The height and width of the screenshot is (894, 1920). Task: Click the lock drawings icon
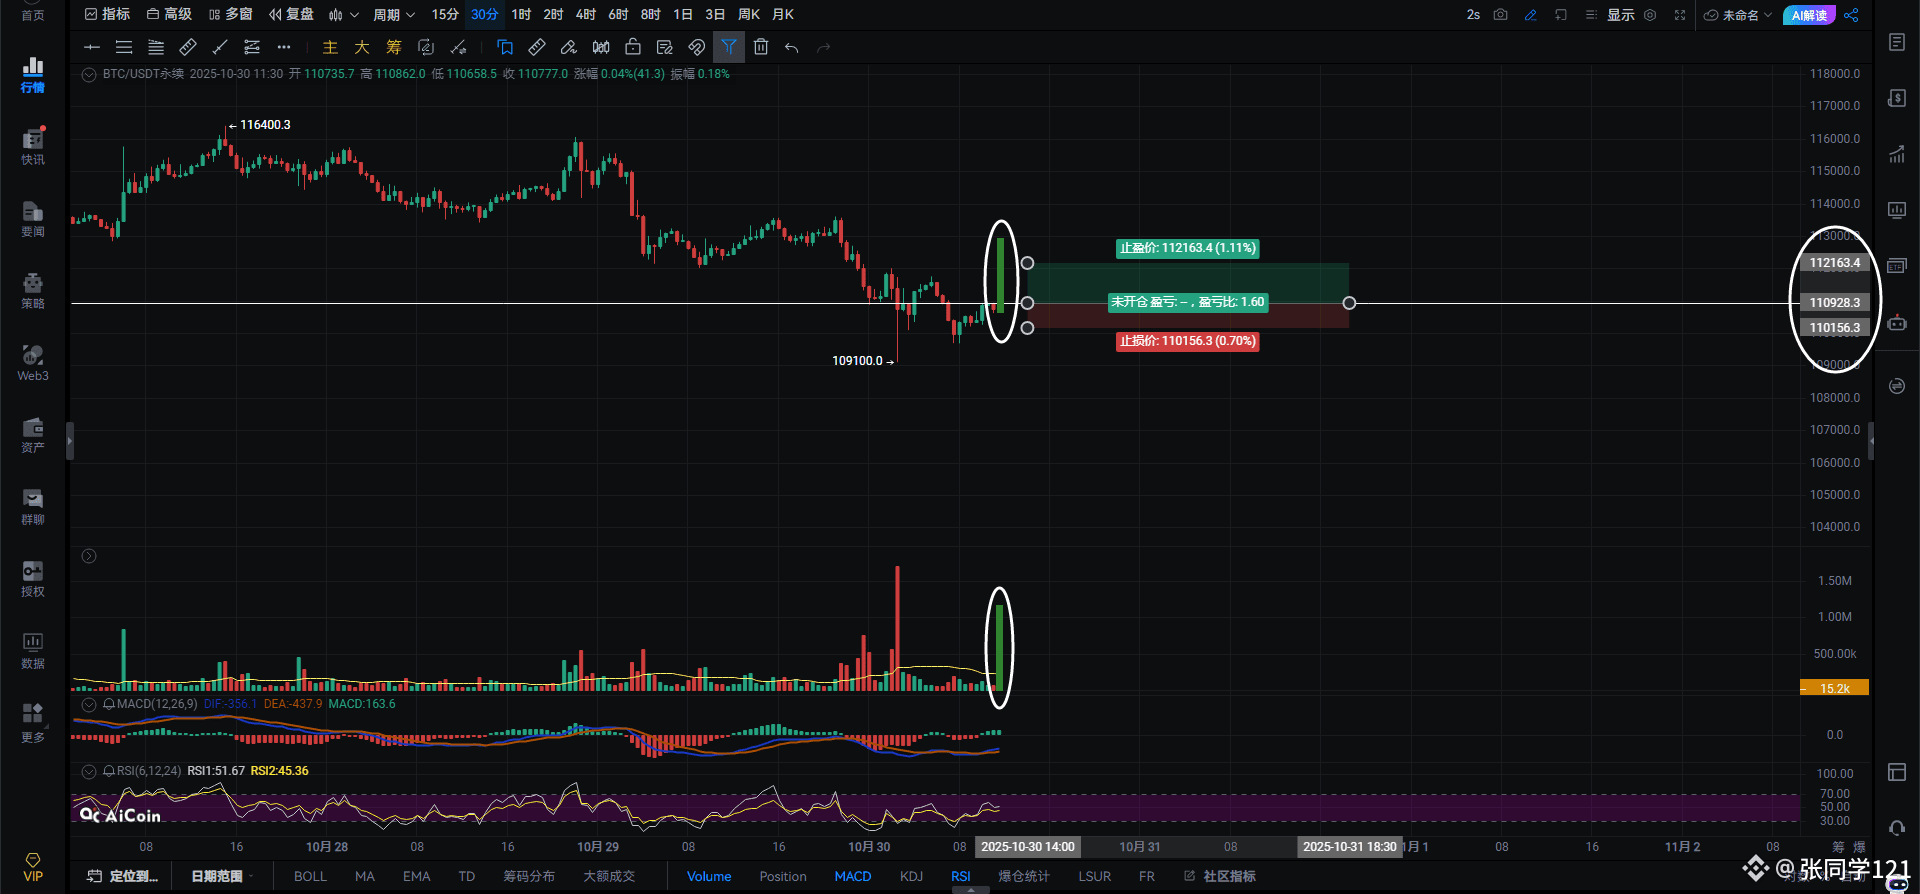[x=633, y=47]
